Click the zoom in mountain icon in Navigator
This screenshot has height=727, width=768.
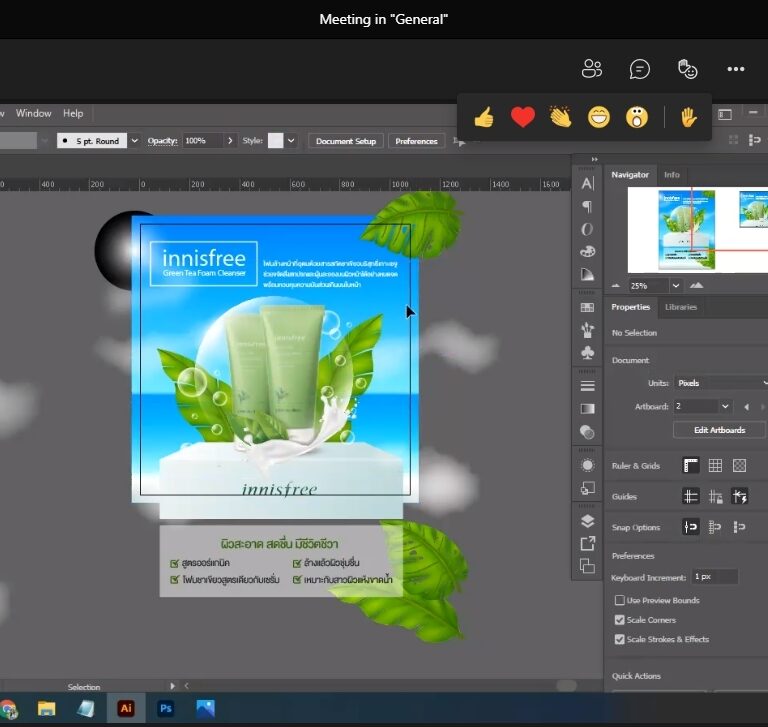(696, 285)
